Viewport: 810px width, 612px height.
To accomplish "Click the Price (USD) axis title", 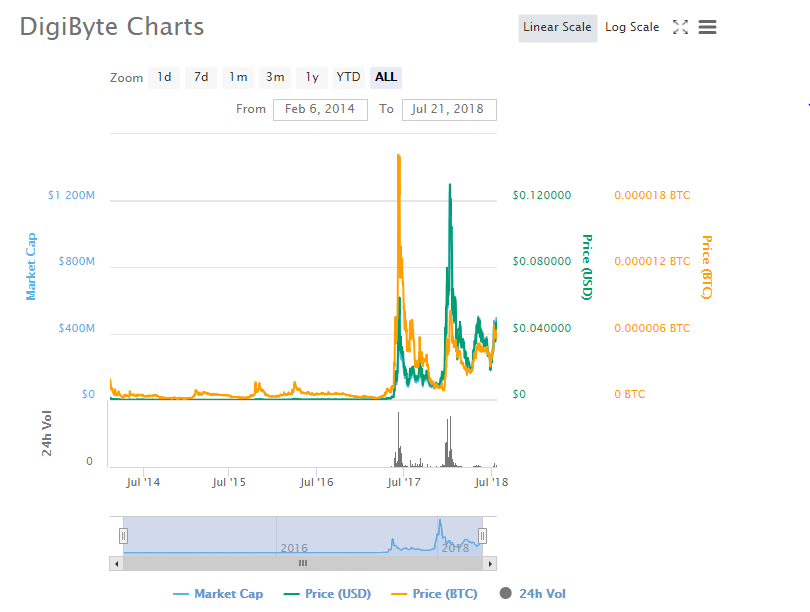I will tap(587, 267).
